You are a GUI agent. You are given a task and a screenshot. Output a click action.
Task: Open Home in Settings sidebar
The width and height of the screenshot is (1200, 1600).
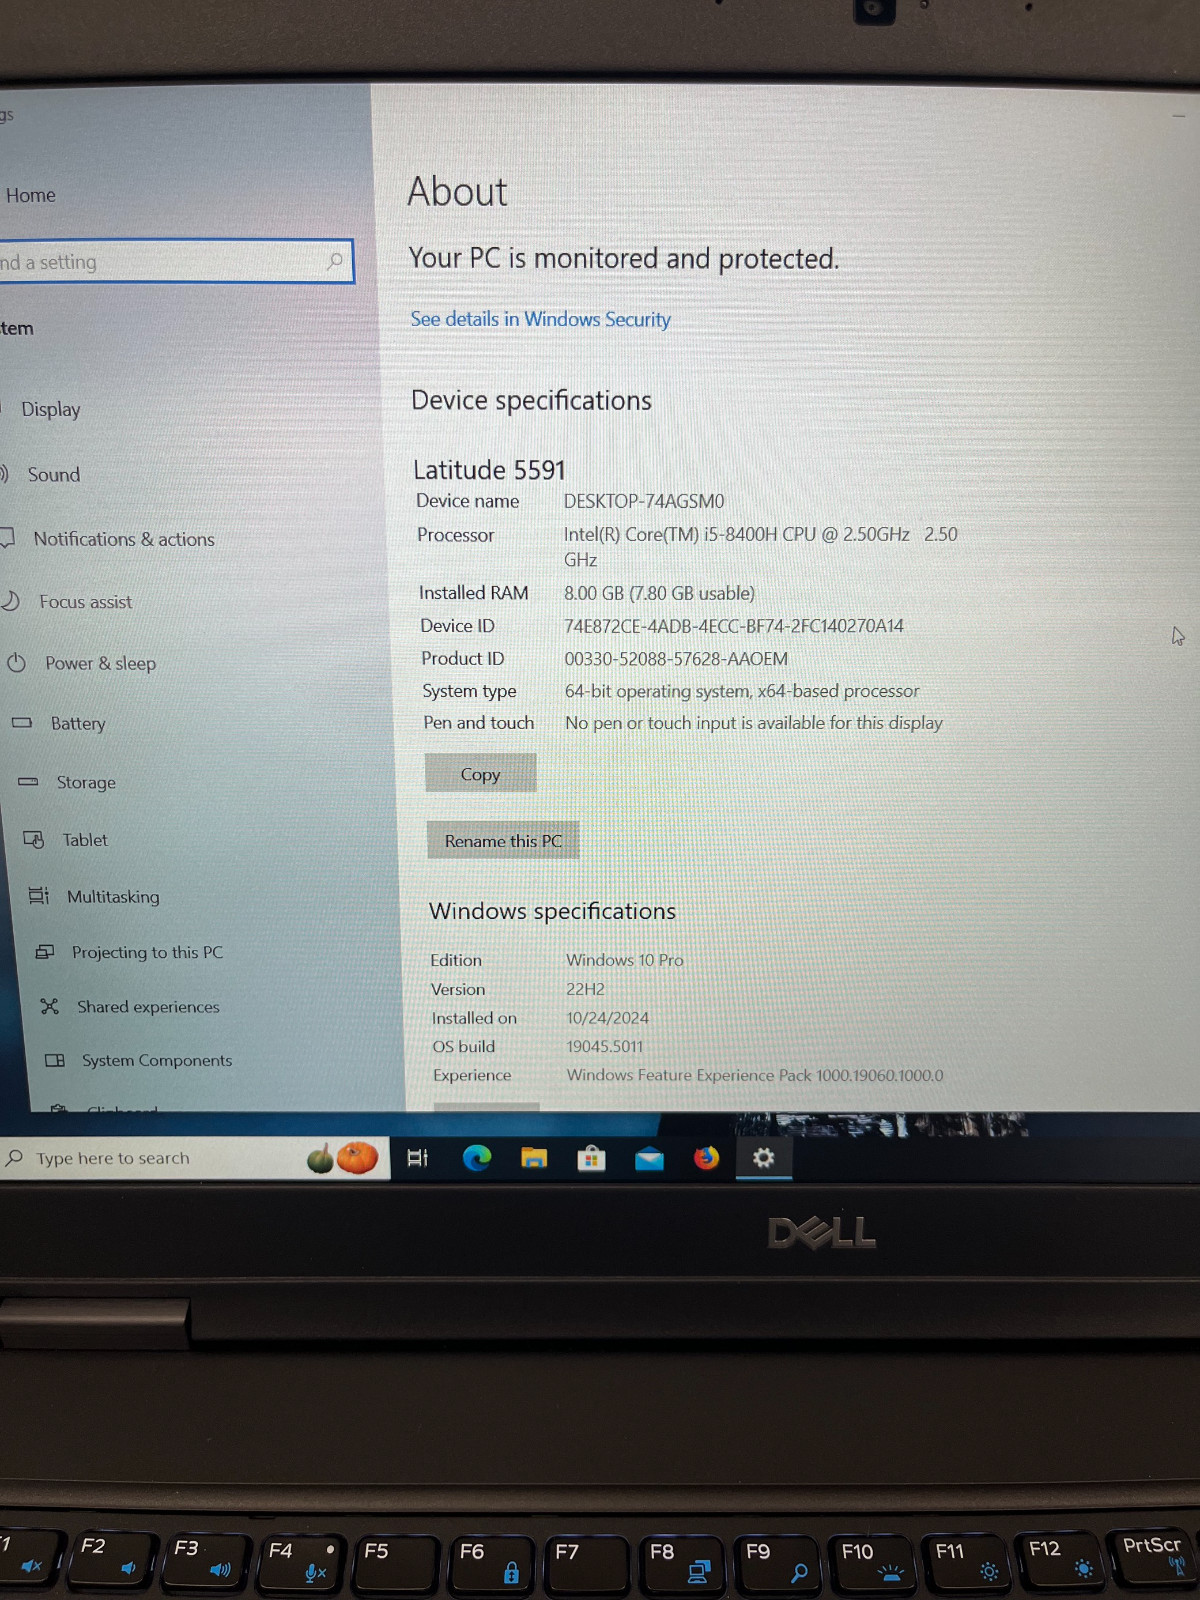point(30,195)
